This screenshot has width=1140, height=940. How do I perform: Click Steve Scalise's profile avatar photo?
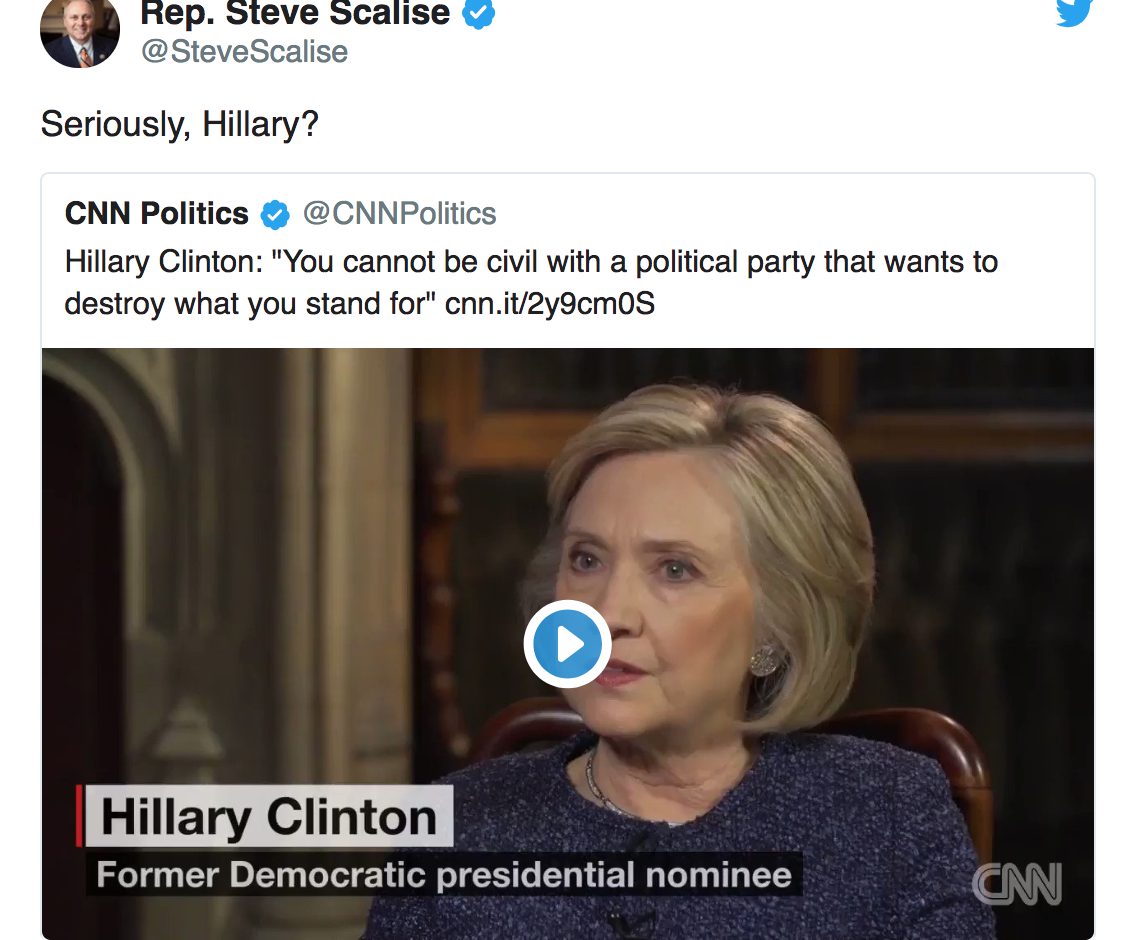click(79, 32)
